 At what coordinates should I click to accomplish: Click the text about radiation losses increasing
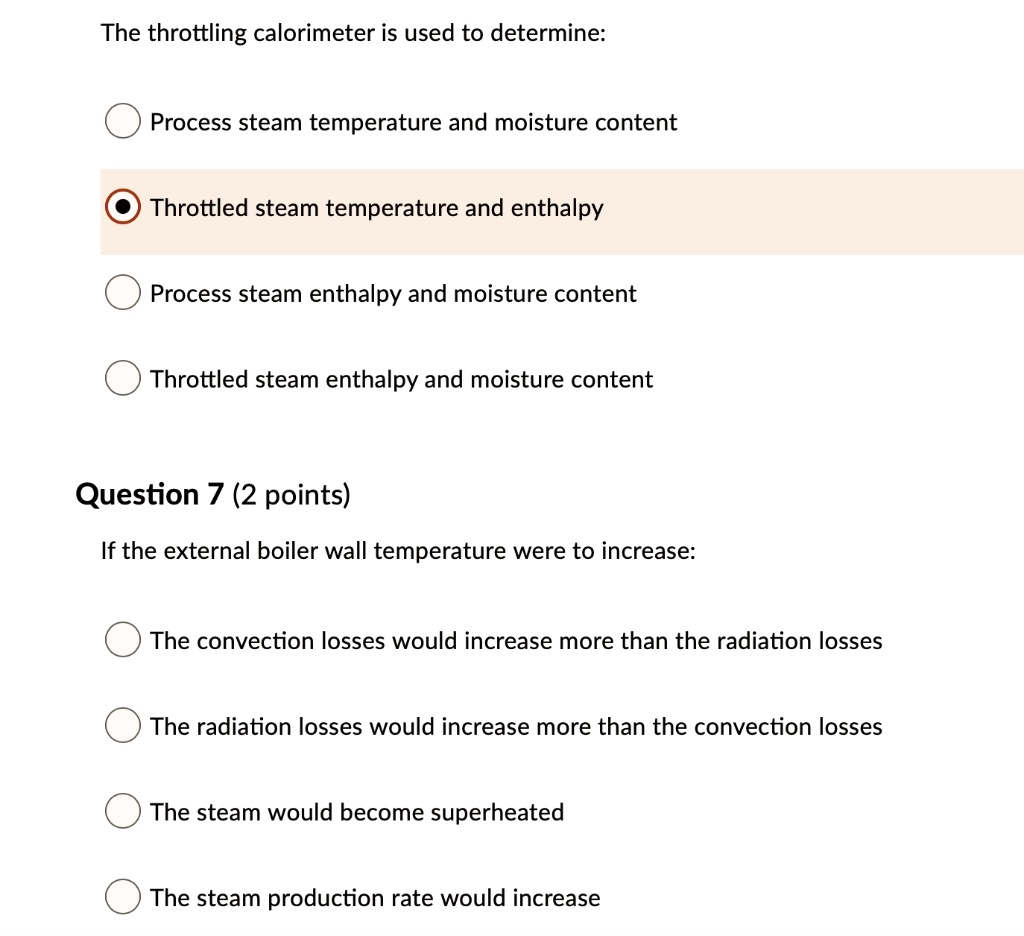click(516, 726)
